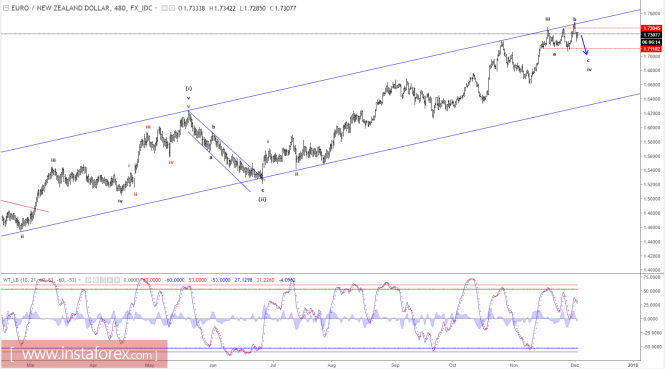Click the 2018 label on time axis

(633, 365)
